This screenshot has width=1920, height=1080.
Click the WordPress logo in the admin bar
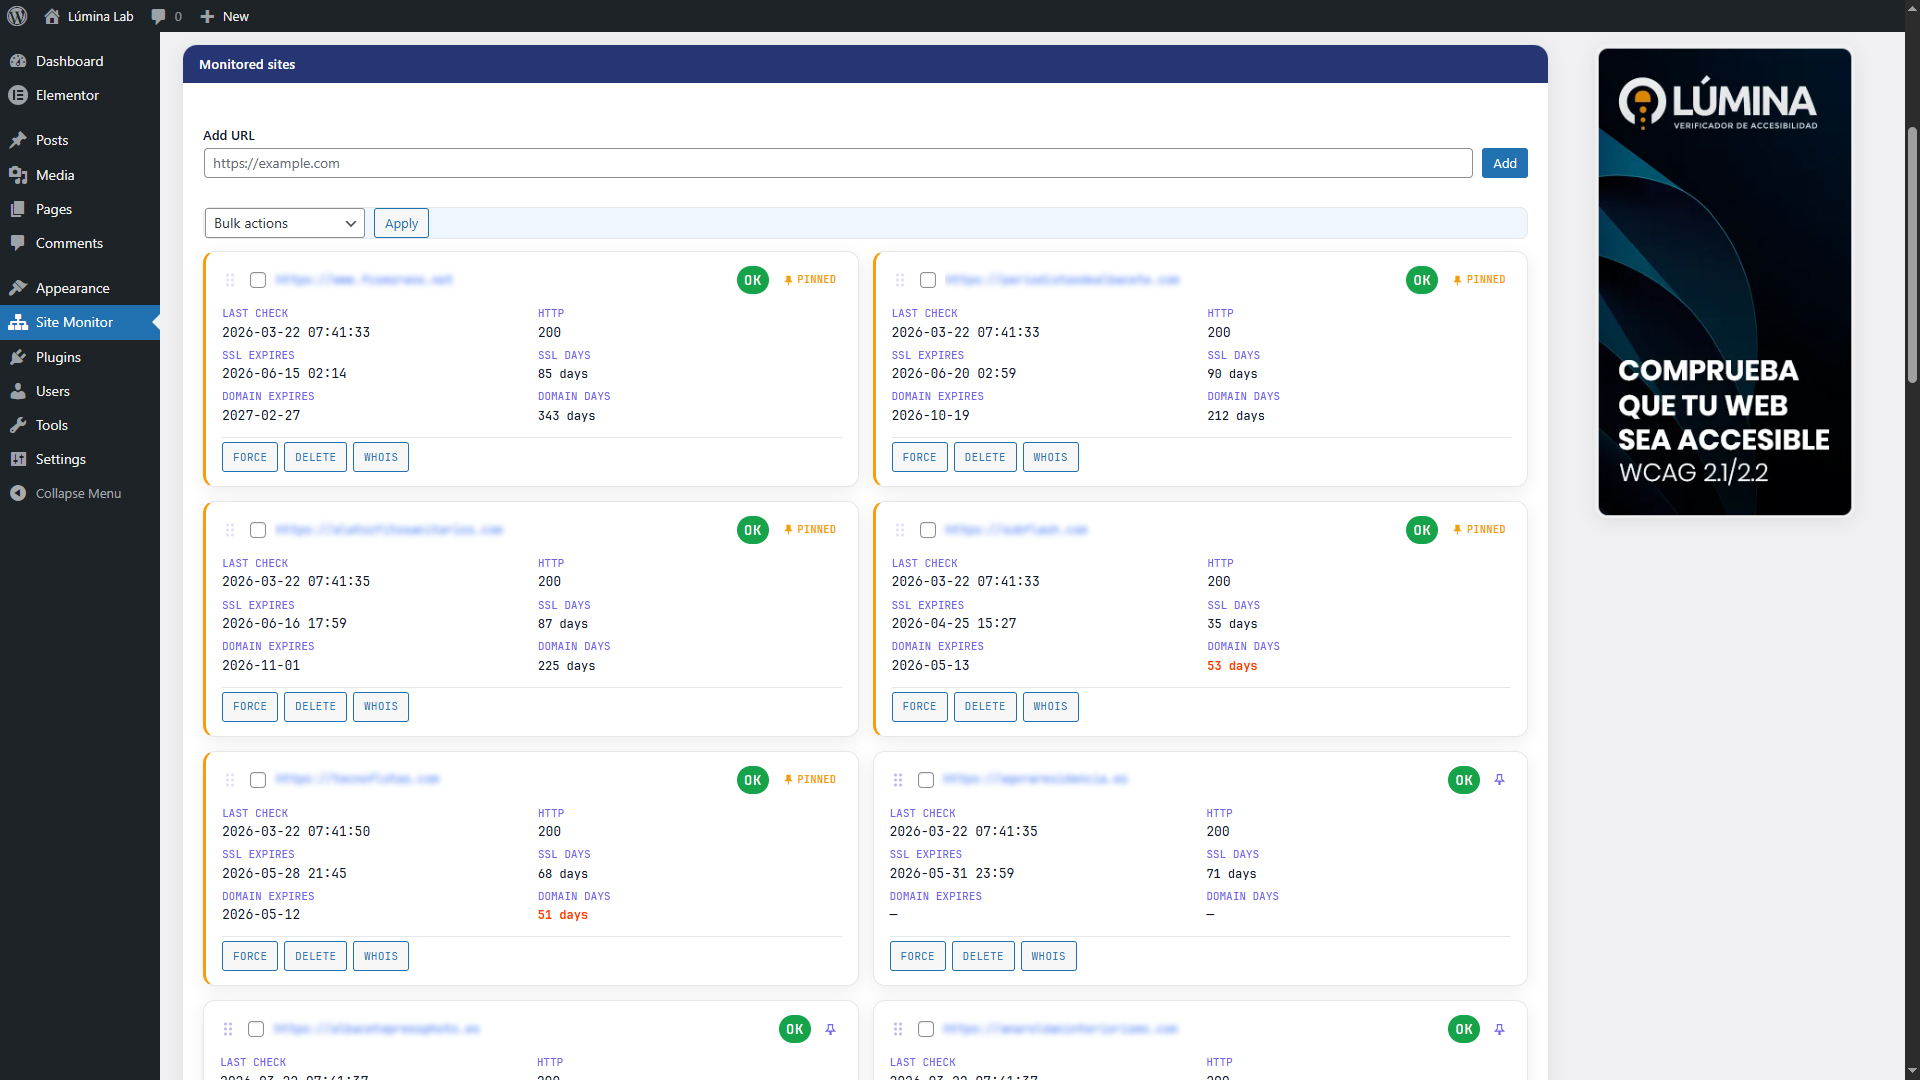(x=17, y=16)
